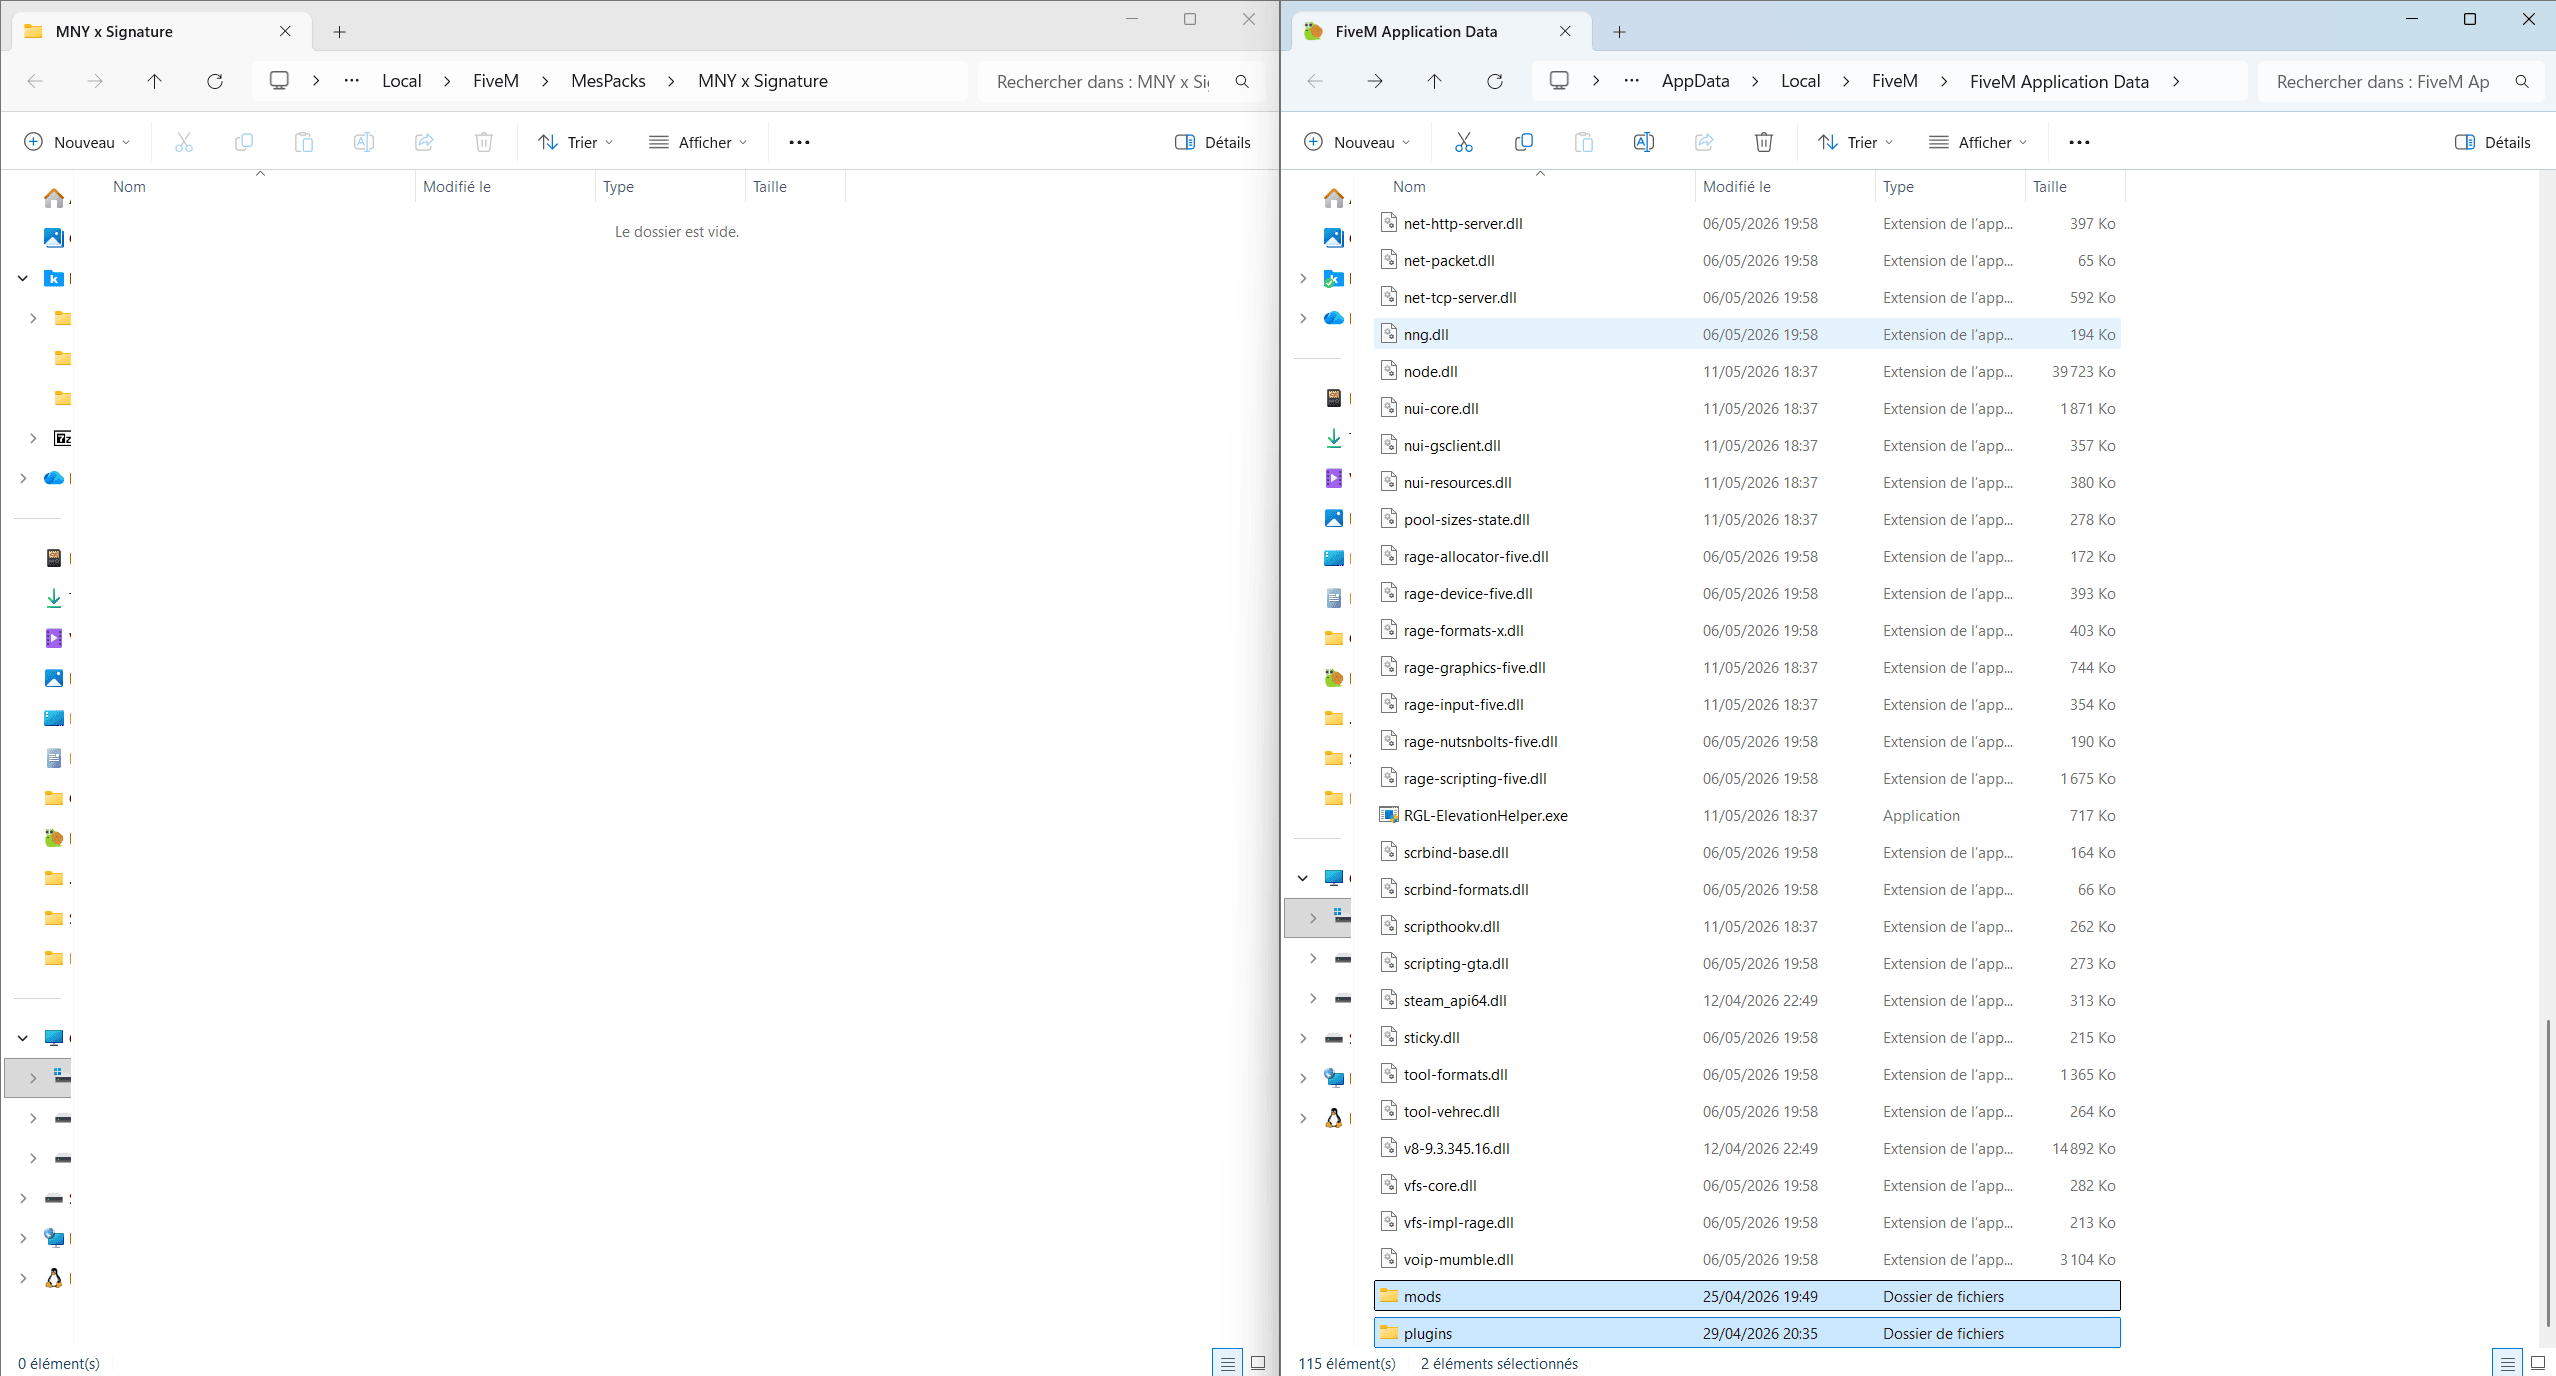
Task: Open Trier dropdown in FiveM Application Data window
Action: pyautogui.click(x=1856, y=142)
